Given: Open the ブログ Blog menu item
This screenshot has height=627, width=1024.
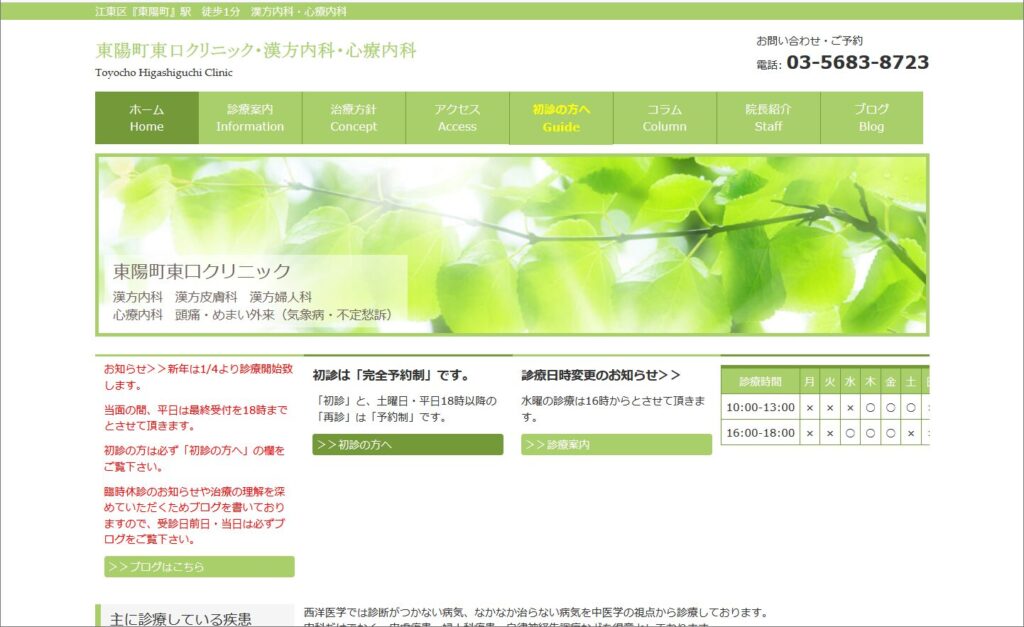Looking at the screenshot, I should point(871,118).
